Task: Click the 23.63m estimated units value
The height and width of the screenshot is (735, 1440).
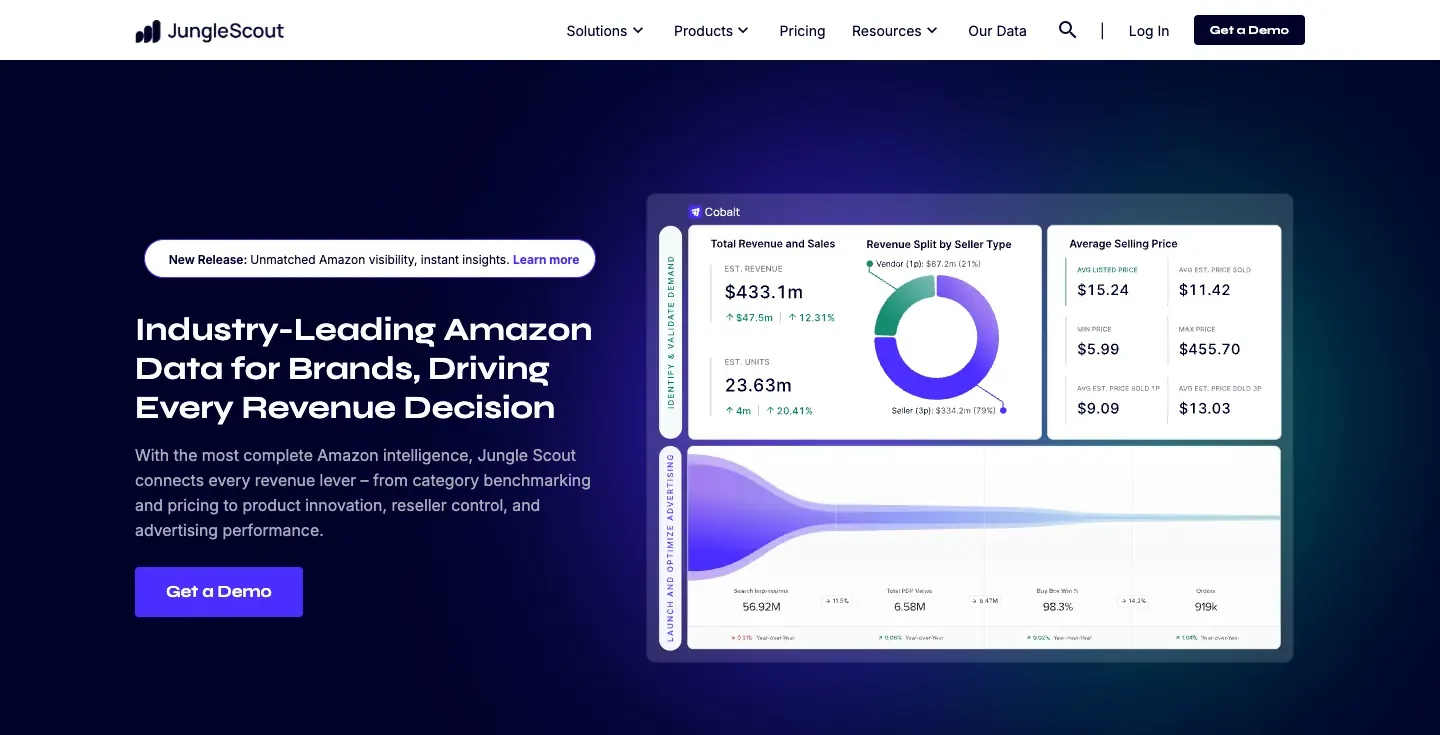Action: (758, 385)
